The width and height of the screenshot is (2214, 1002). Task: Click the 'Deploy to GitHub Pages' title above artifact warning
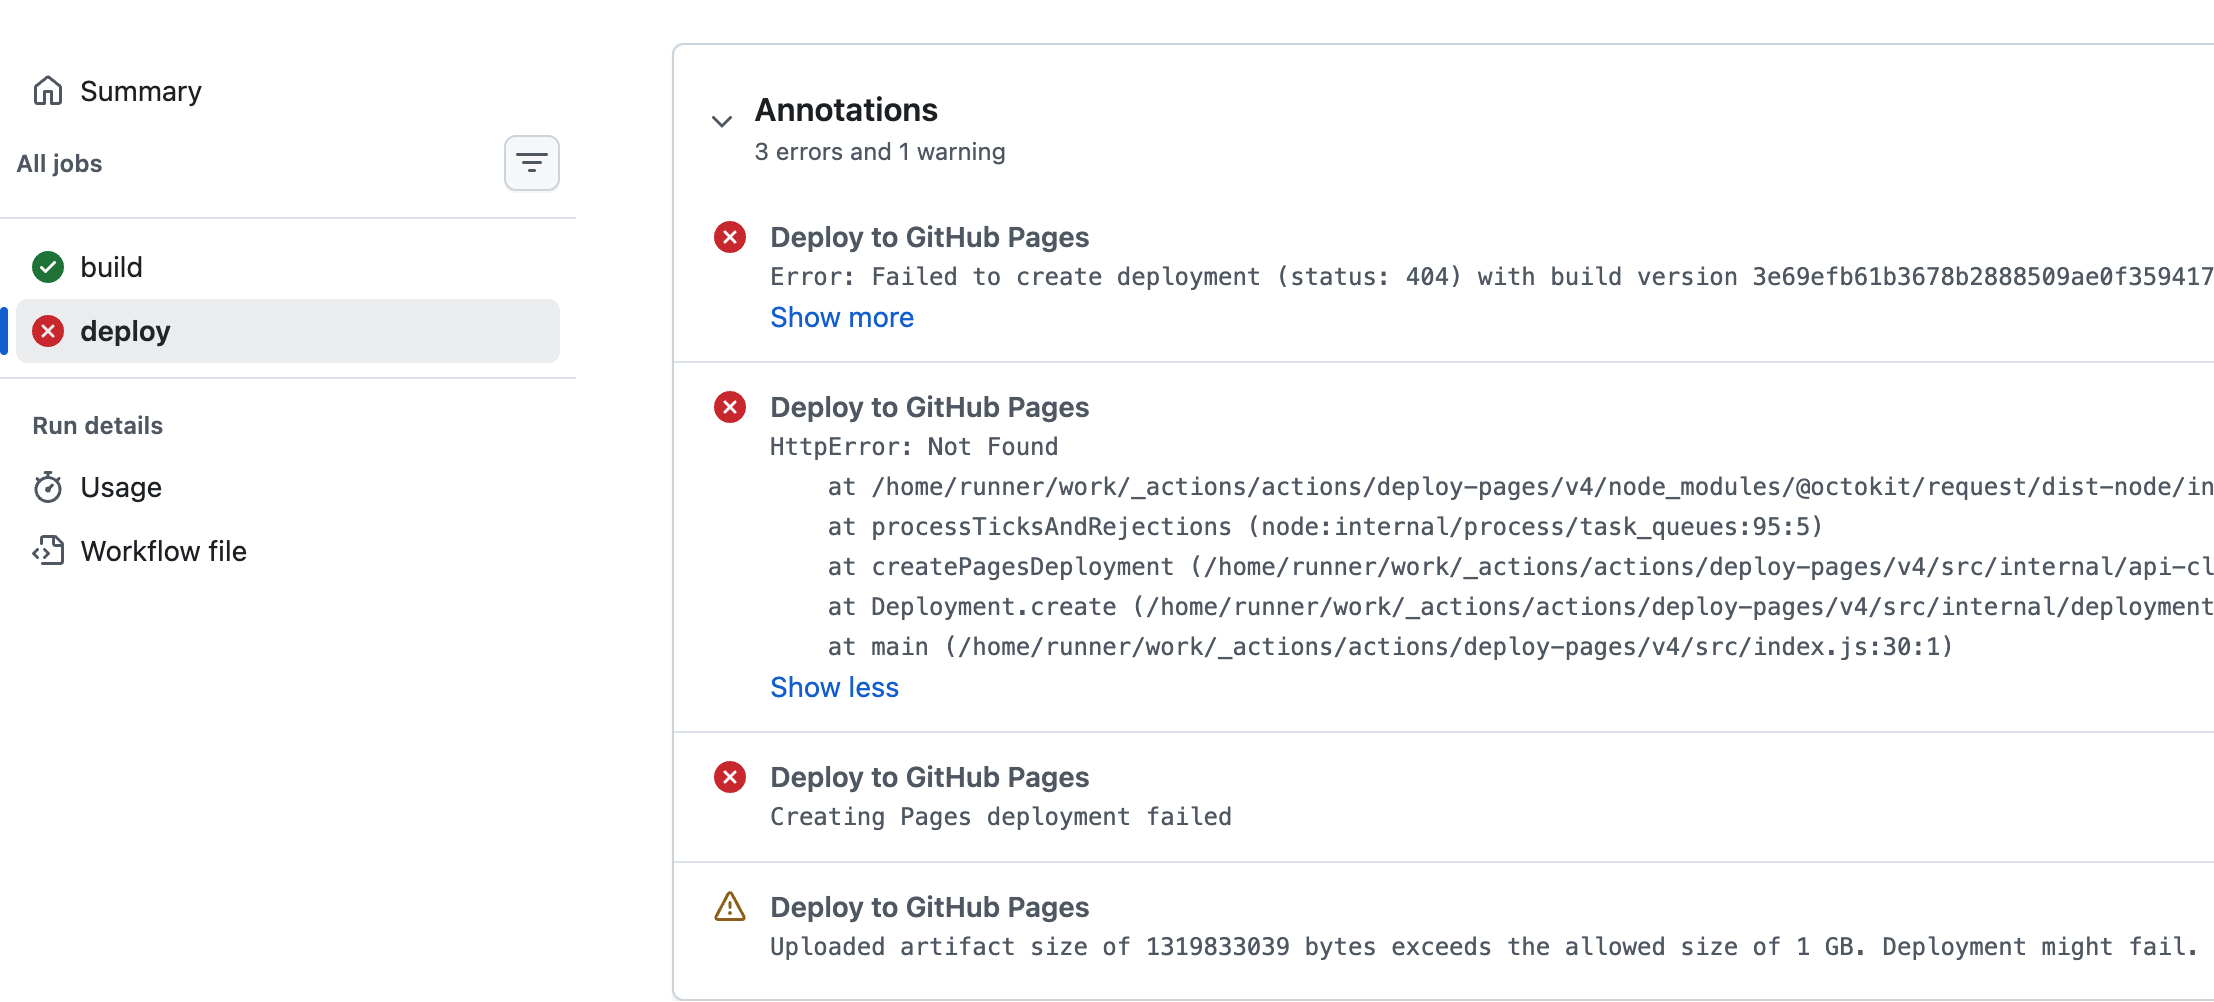(x=929, y=907)
